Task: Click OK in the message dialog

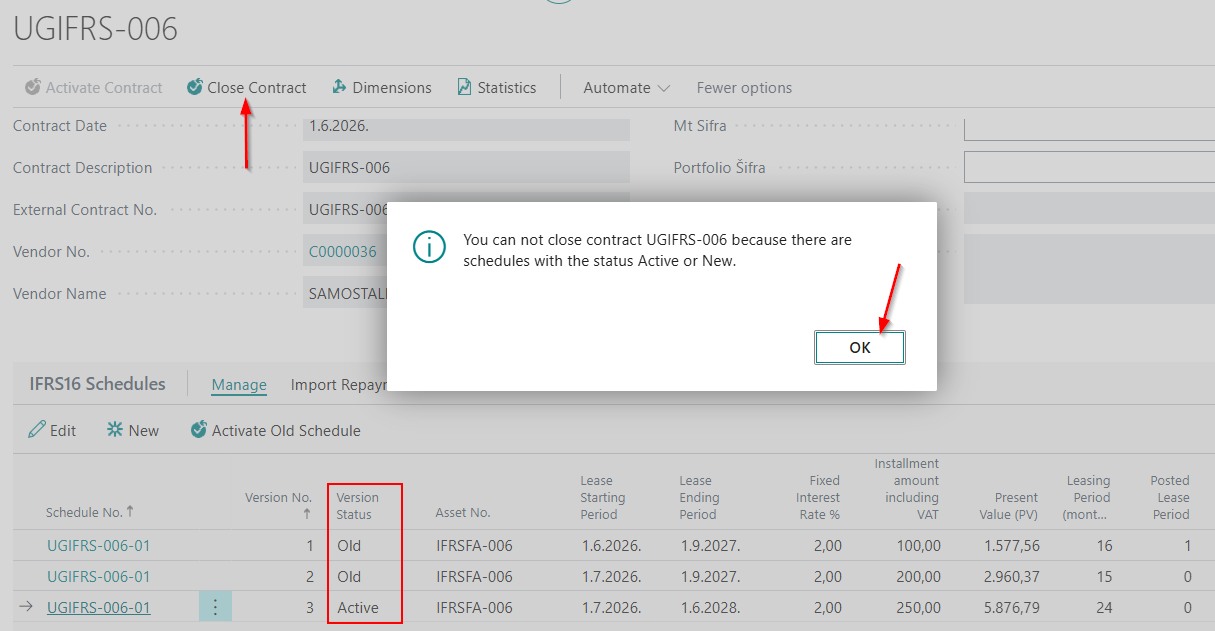Action: coord(860,347)
